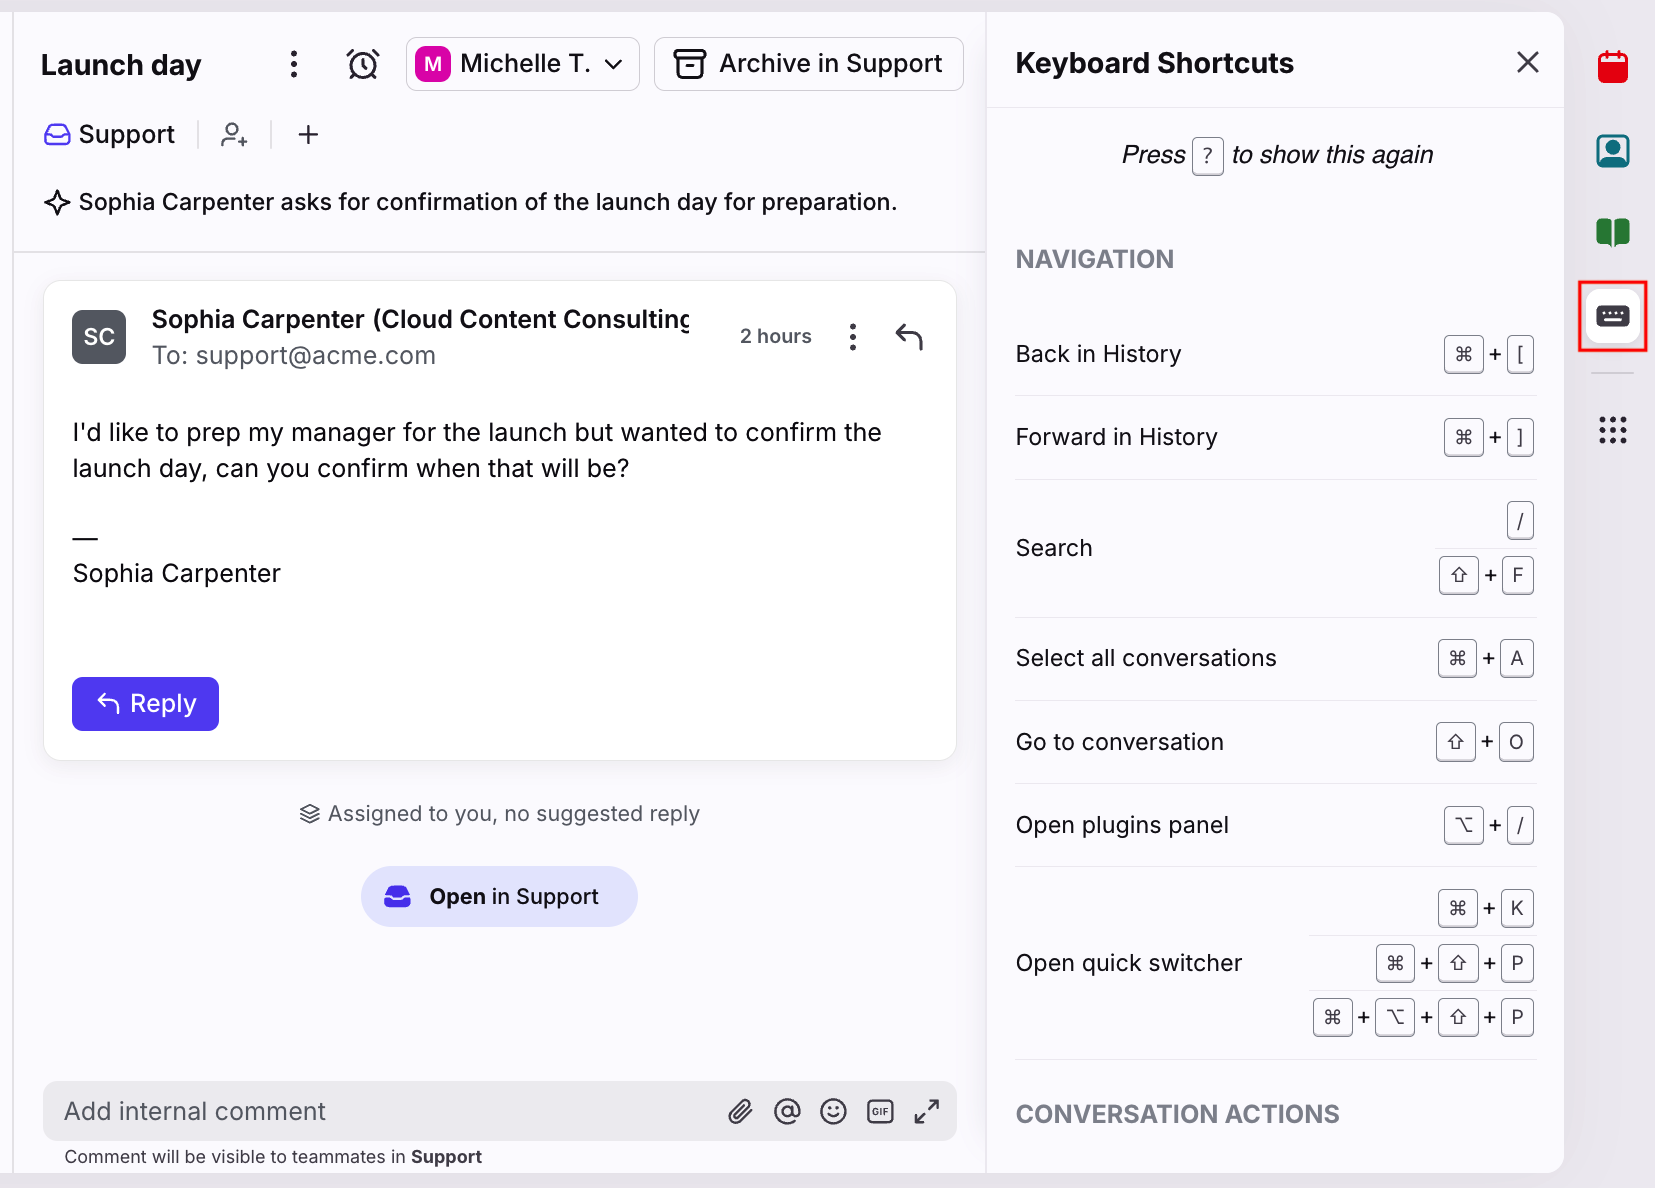The width and height of the screenshot is (1655, 1188).
Task: Click Open plugins panel shortcut row
Action: pyautogui.click(x=1275, y=825)
